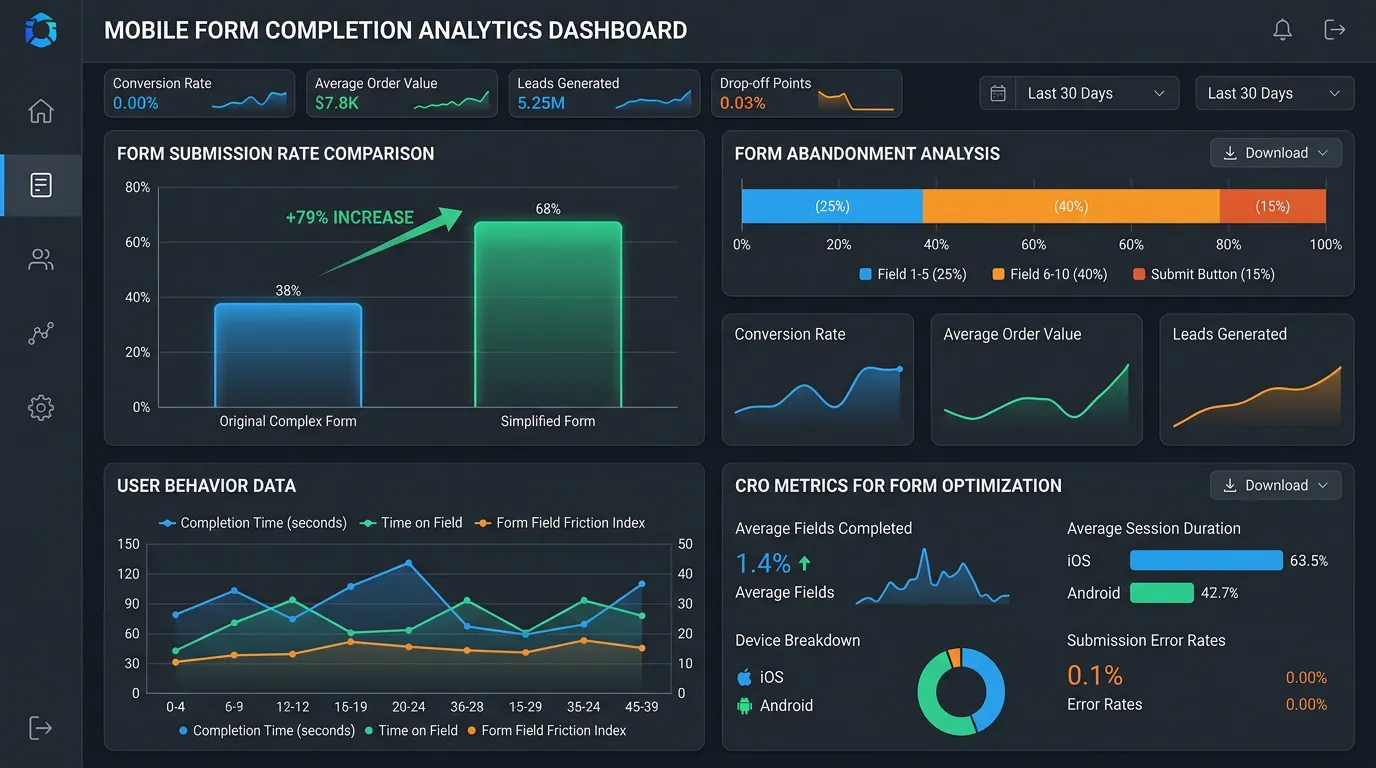Viewport: 1376px width, 768px height.
Task: Click the Android robot icon in Device Breakdown
Action: tap(744, 705)
